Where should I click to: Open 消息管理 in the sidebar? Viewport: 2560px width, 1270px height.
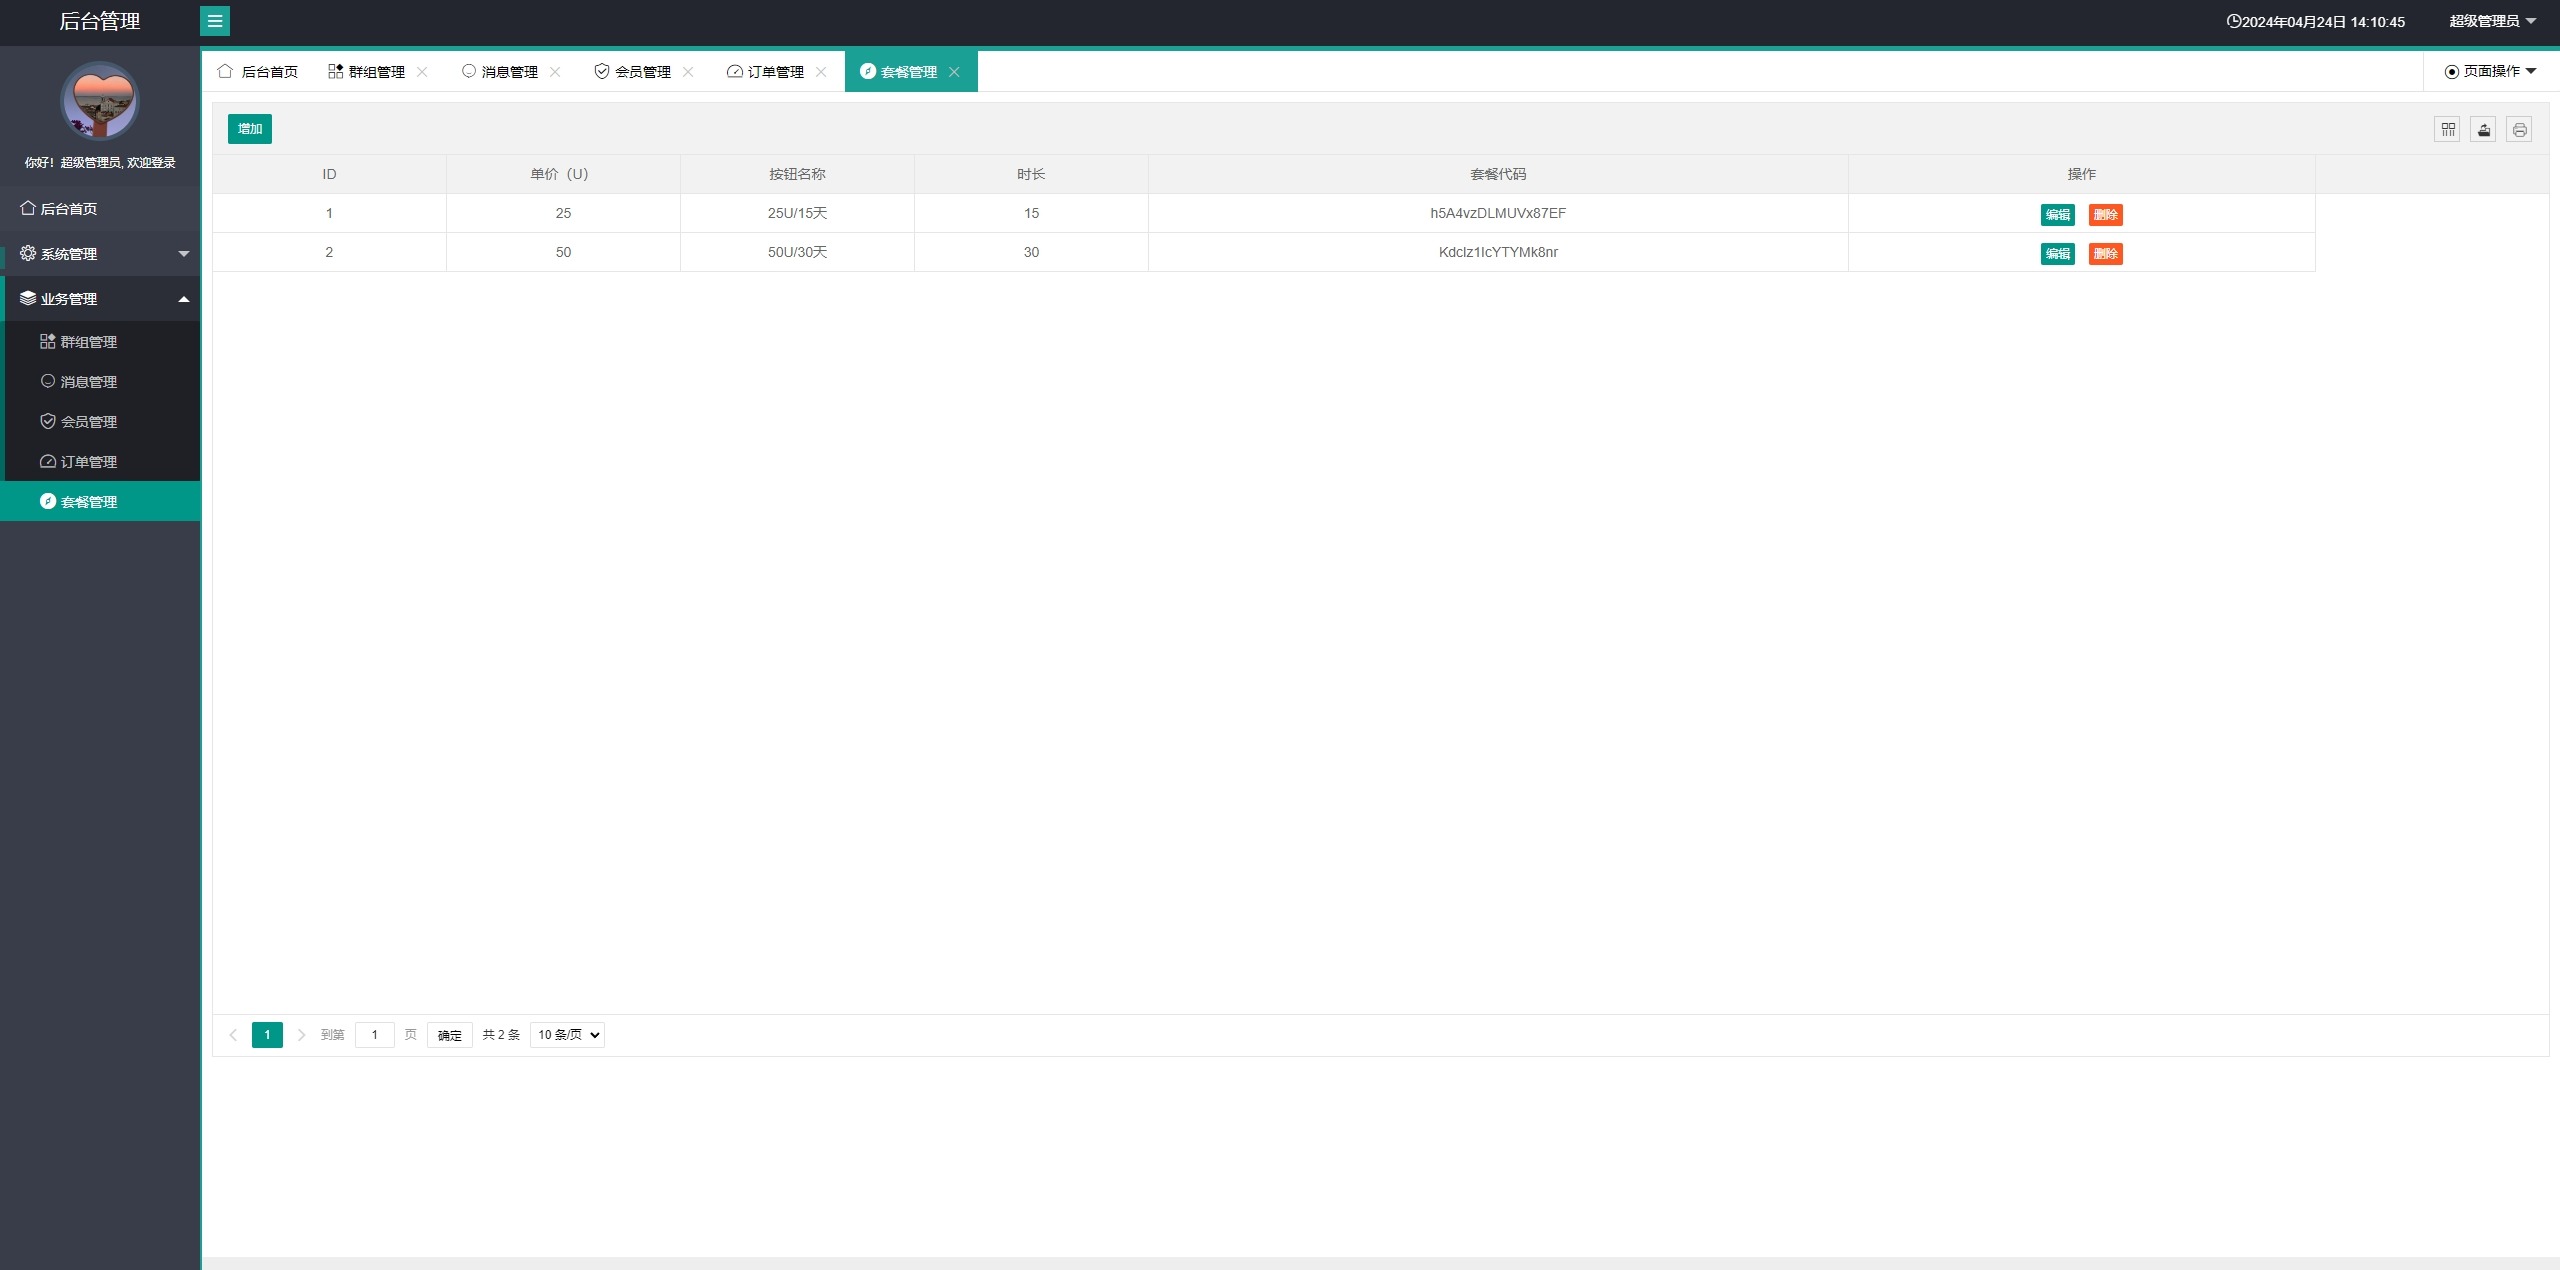point(100,382)
